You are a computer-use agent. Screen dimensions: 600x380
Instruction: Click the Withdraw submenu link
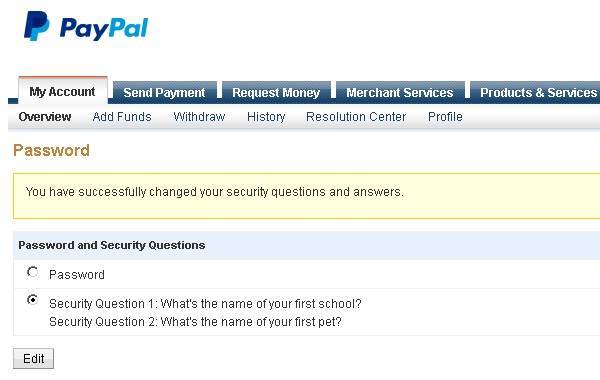(x=199, y=117)
